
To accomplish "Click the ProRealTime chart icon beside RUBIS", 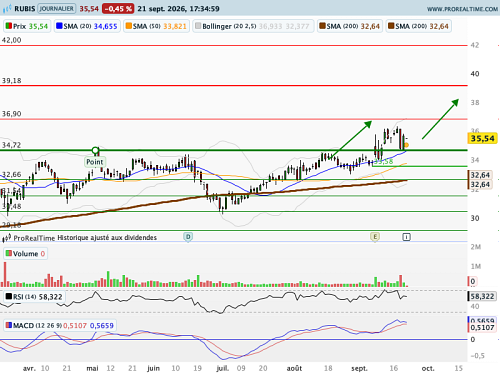I will click(x=7, y=9).
